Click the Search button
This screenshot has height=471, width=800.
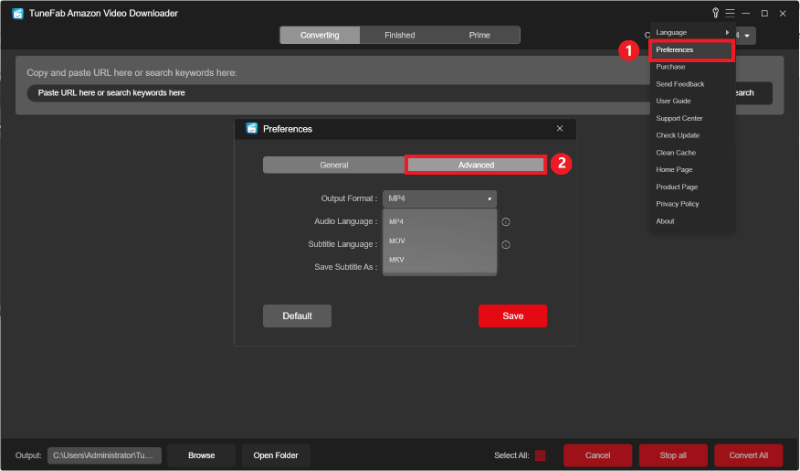pyautogui.click(x=753, y=93)
